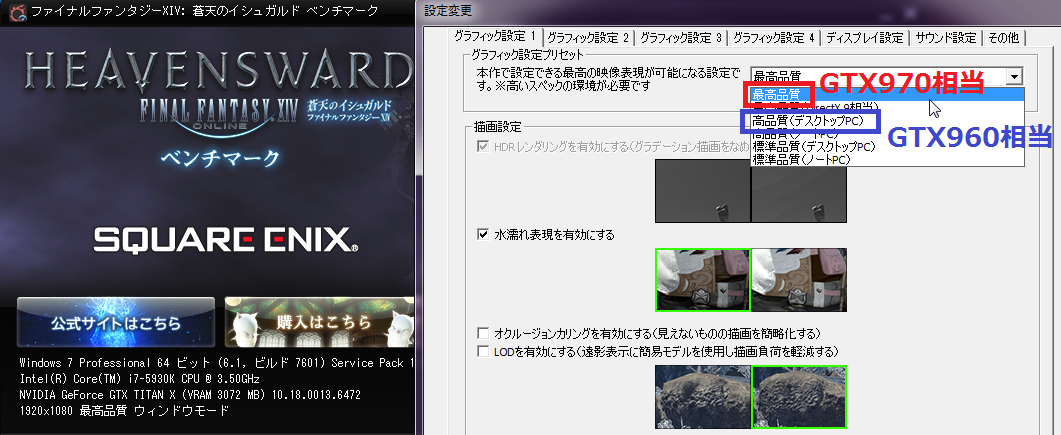Switch to the グラフィック設定 2 tab
The height and width of the screenshot is (435, 1061).
588,38
